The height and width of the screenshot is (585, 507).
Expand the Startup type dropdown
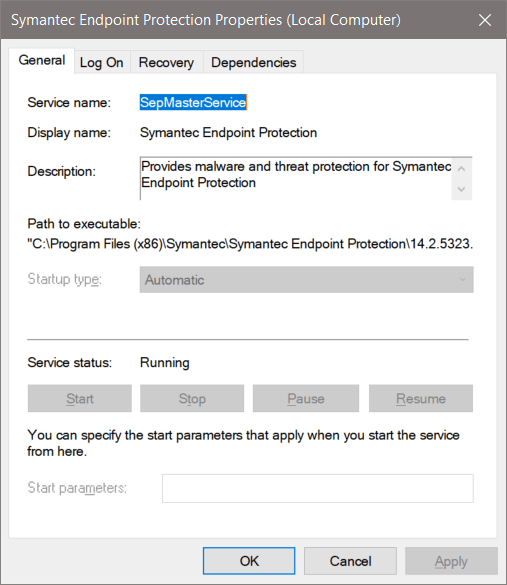(307, 279)
